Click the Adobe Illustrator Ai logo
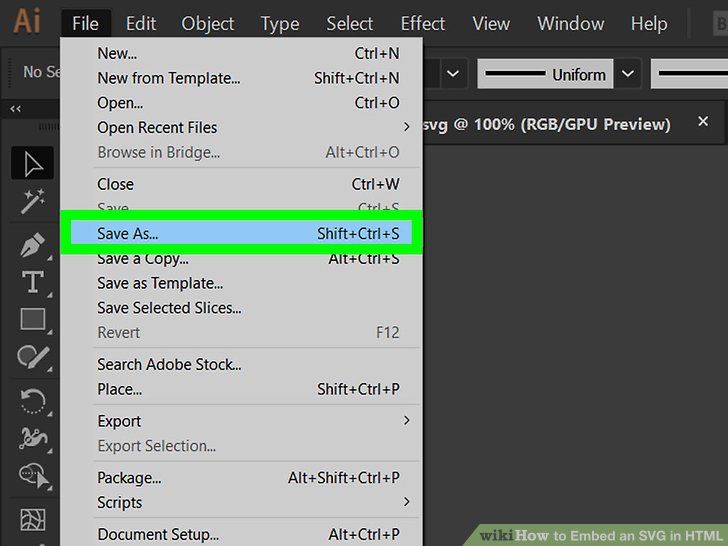Viewport: 728px width, 546px height. [x=27, y=21]
